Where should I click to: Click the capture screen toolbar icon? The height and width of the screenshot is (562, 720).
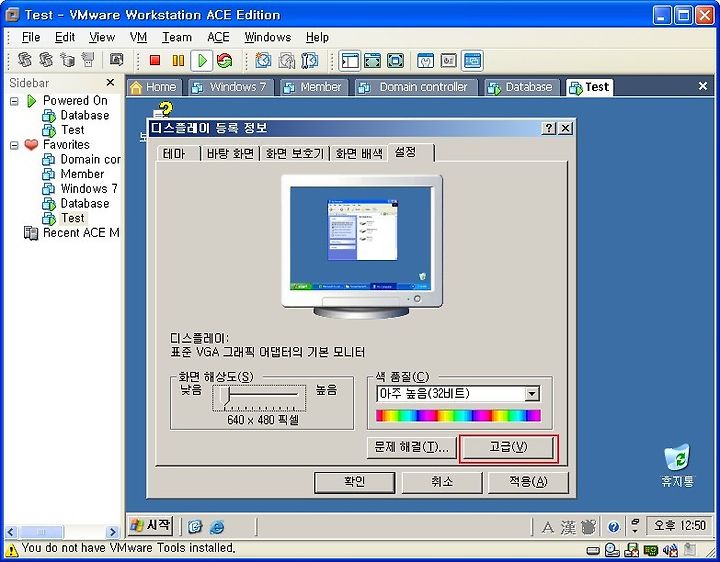coord(117,59)
